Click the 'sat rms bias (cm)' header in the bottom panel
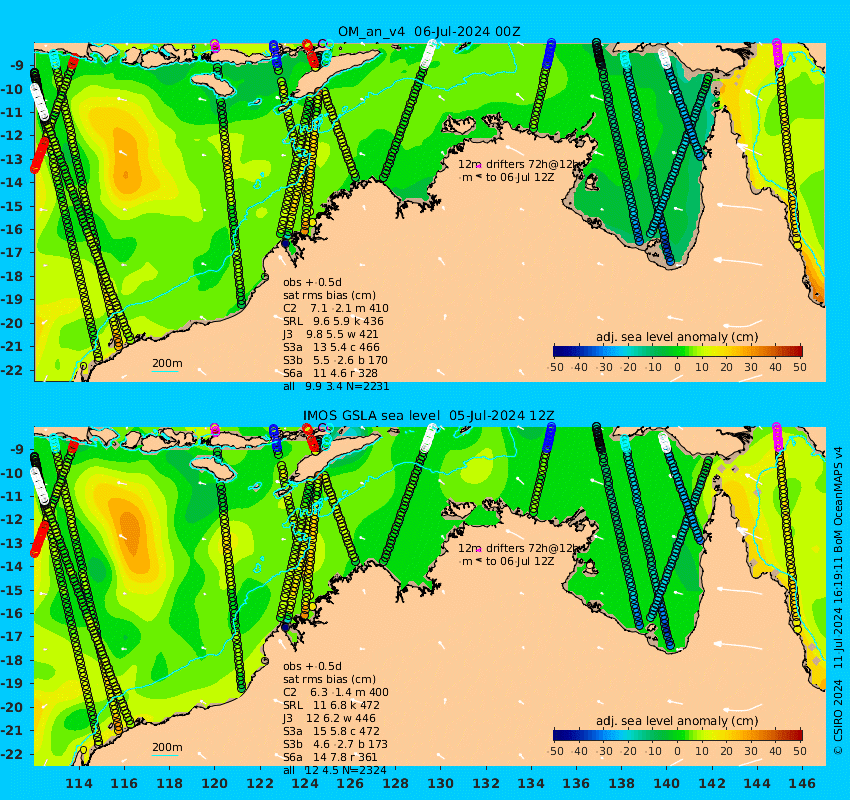This screenshot has height=800, width=850. [x=329, y=680]
